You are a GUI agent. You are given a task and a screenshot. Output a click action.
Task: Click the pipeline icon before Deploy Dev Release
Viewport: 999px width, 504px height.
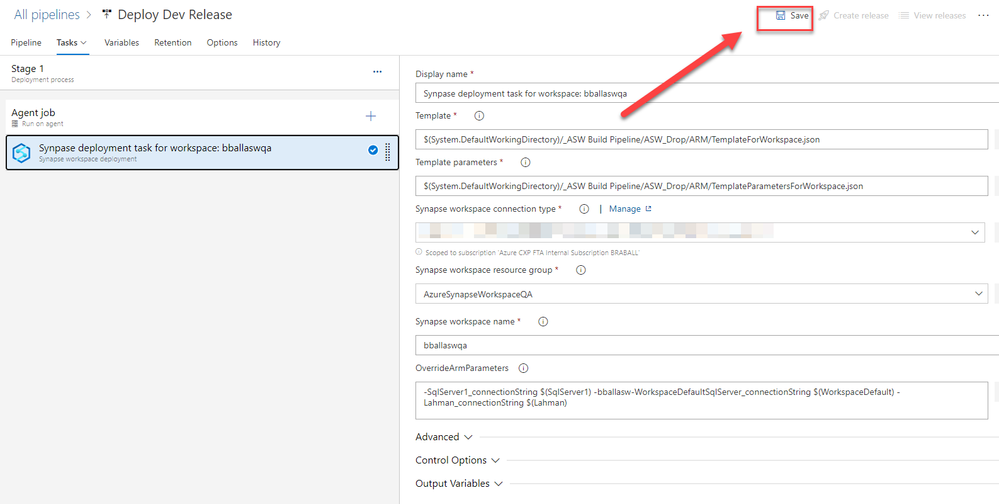tap(106, 14)
